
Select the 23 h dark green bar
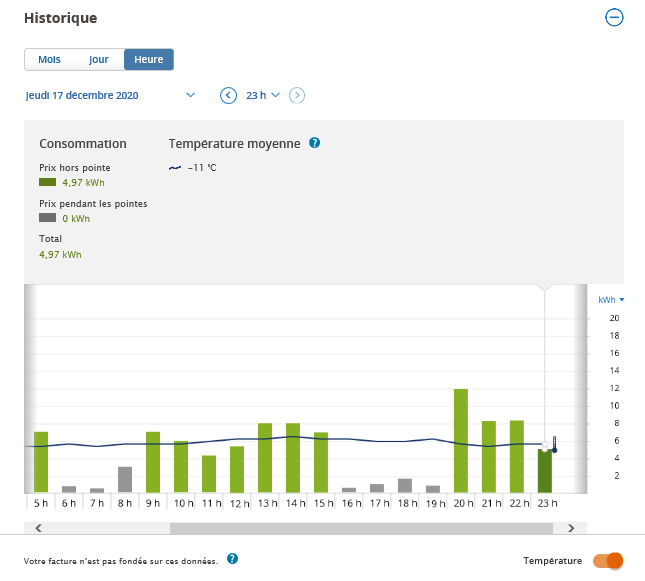click(543, 472)
